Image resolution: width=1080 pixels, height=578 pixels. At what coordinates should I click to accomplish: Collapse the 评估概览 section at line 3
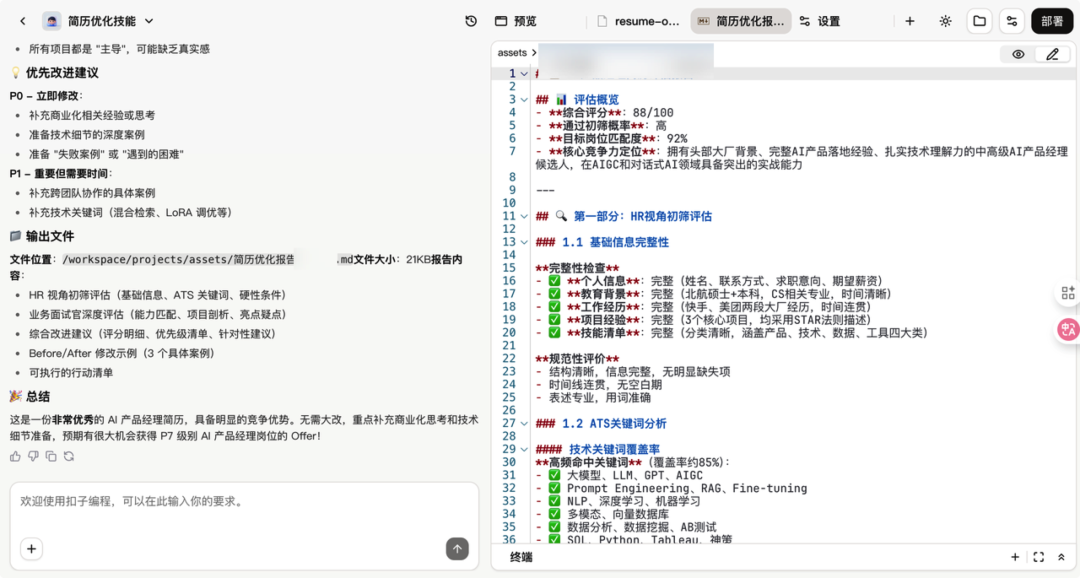[524, 99]
